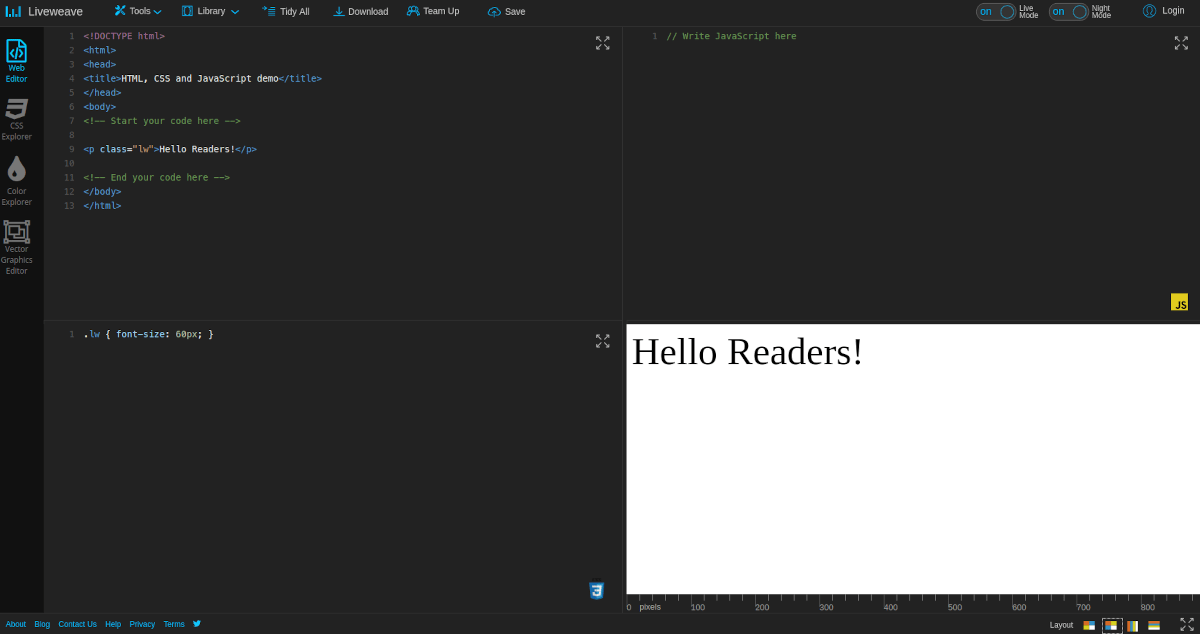This screenshot has height=634, width=1200.
Task: Click the Hello Readers! preview text
Action: coord(747,352)
